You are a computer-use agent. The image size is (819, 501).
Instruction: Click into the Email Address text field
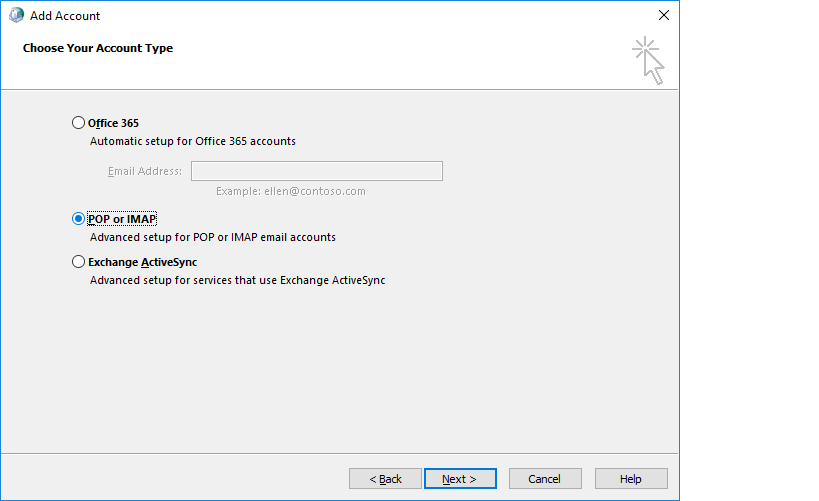point(316,171)
